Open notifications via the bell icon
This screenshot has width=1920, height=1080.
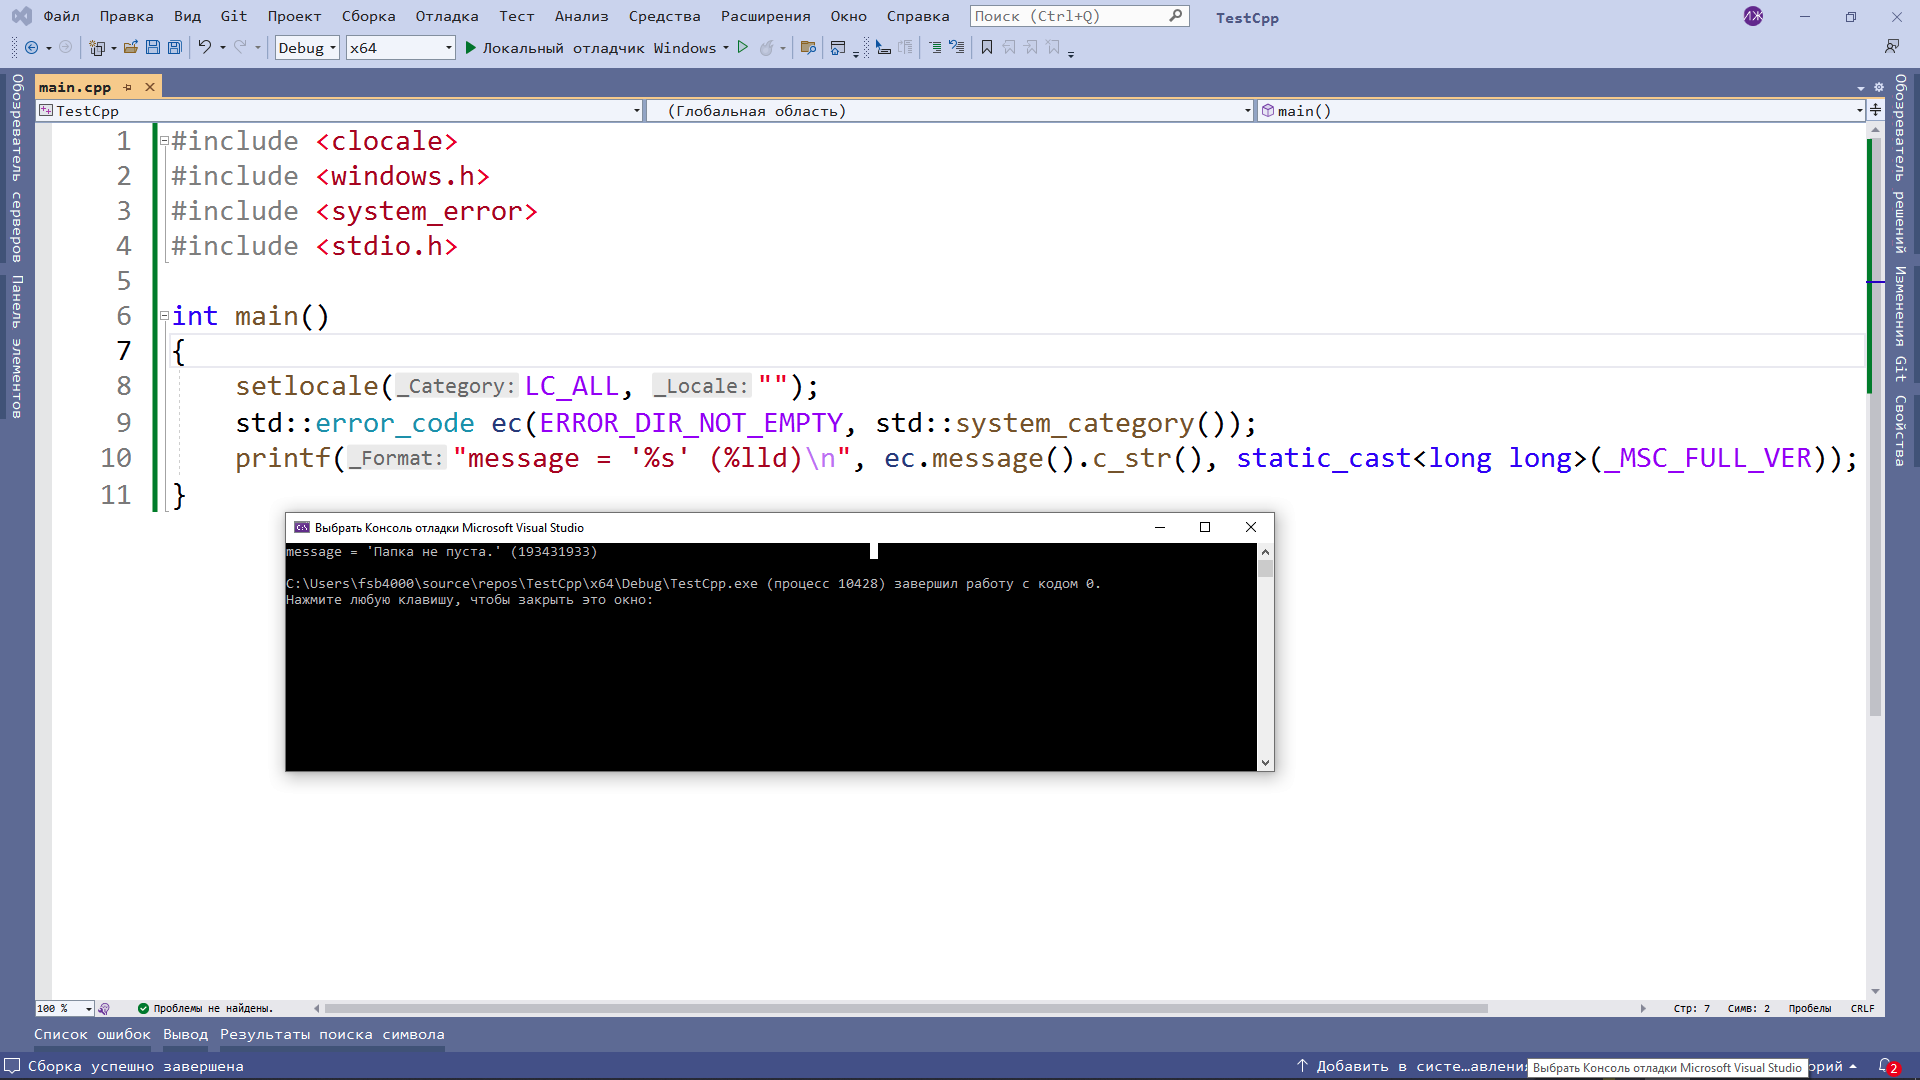click(1886, 1066)
